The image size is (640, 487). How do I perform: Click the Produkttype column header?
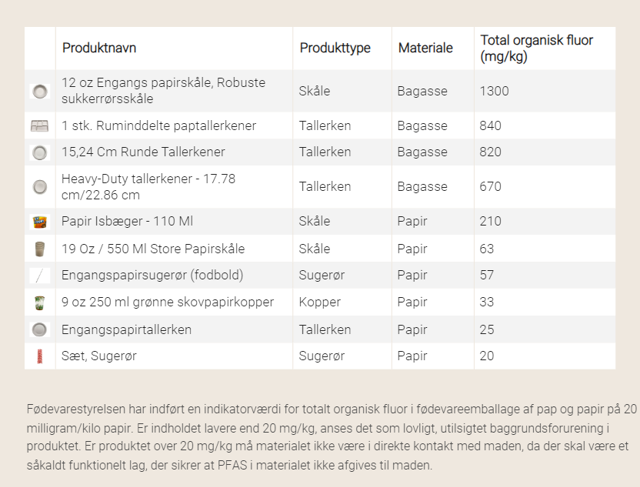coord(335,48)
